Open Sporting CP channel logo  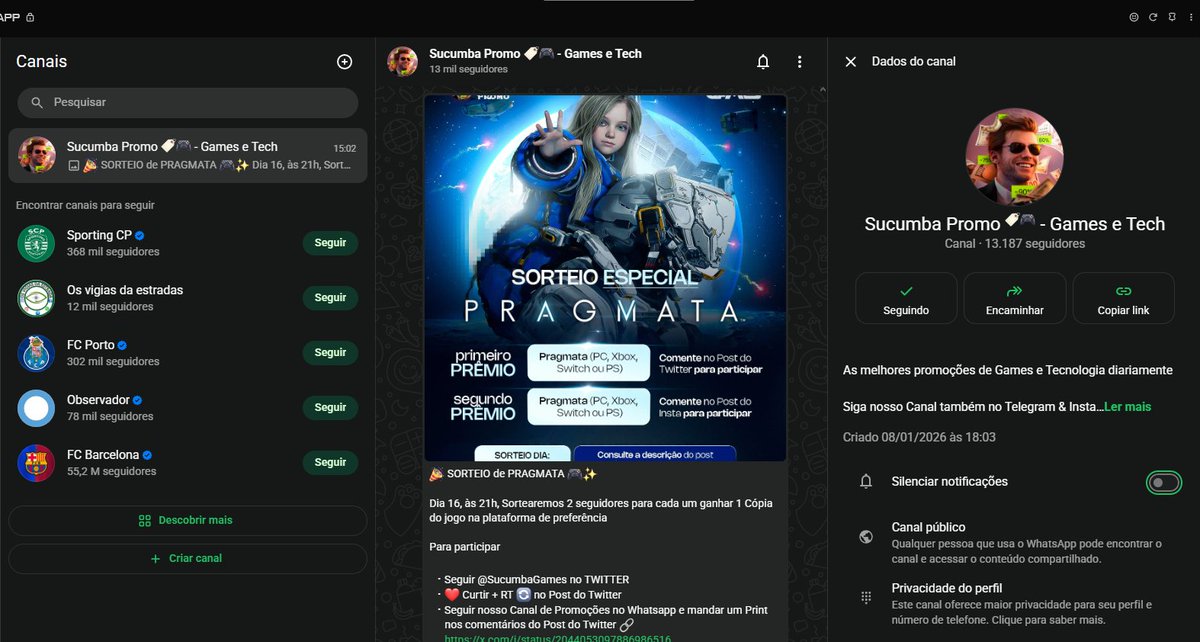point(36,243)
